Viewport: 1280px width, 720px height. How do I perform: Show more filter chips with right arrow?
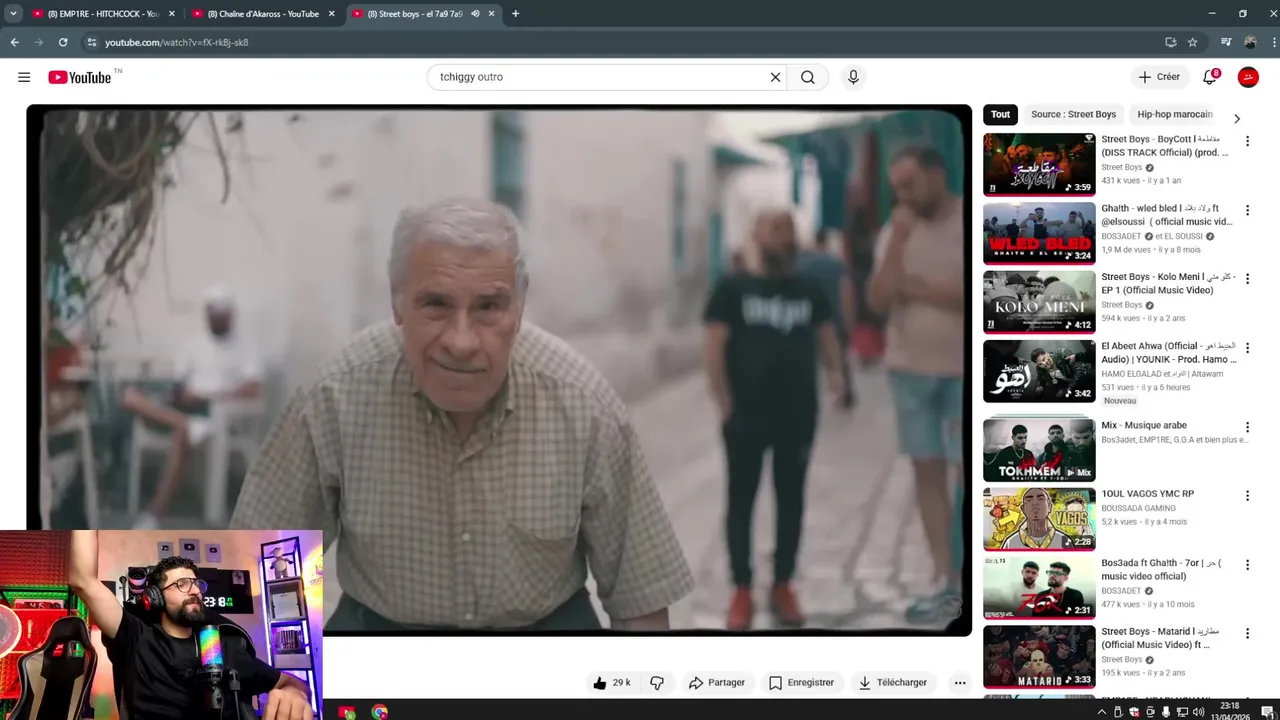[1237, 118]
